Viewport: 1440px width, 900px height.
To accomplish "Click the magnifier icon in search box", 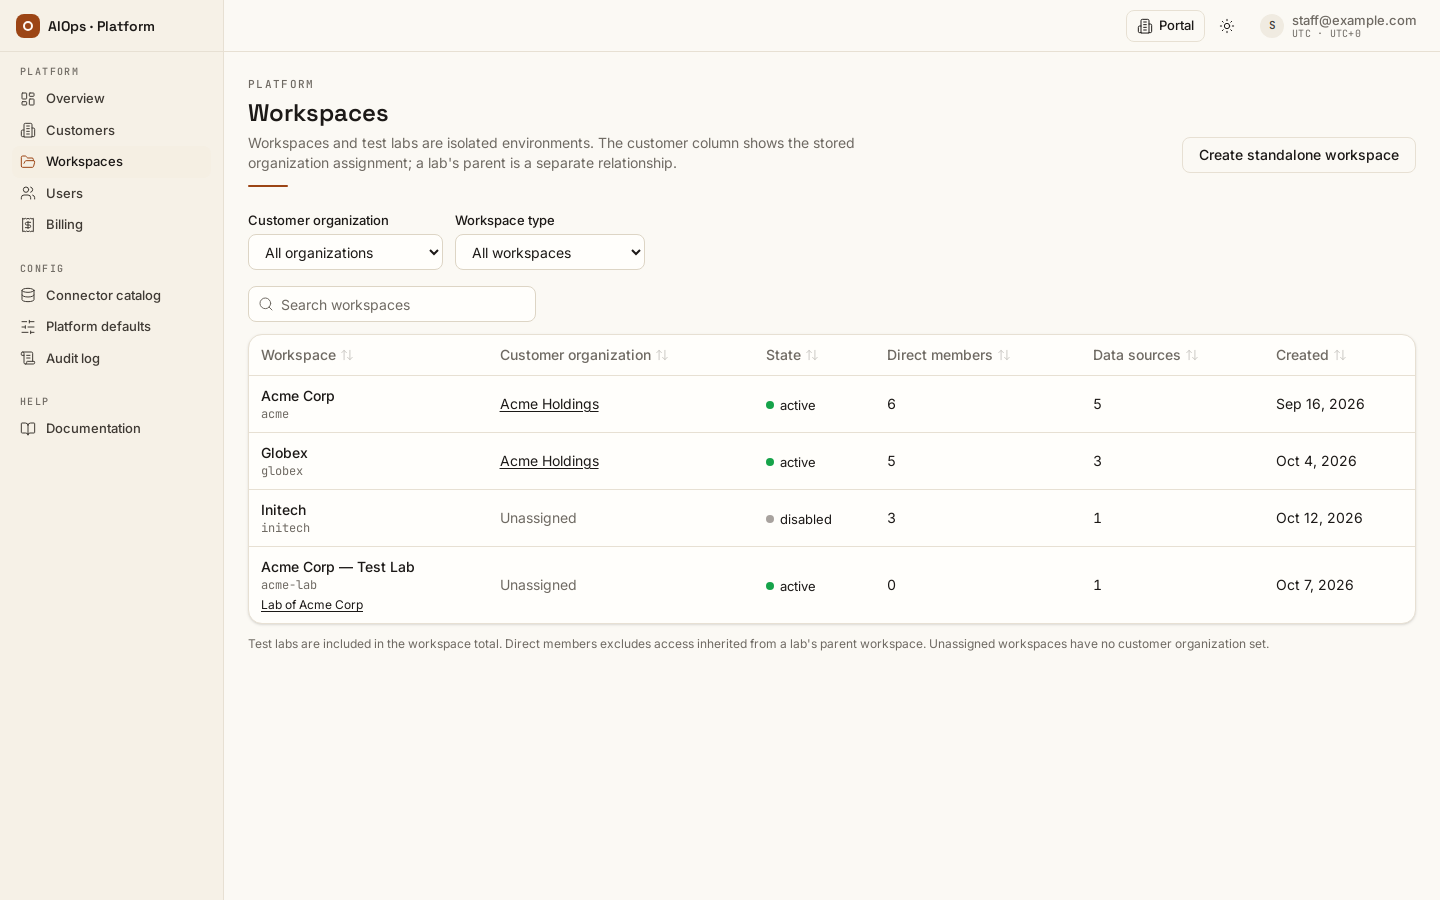I will (x=266, y=304).
